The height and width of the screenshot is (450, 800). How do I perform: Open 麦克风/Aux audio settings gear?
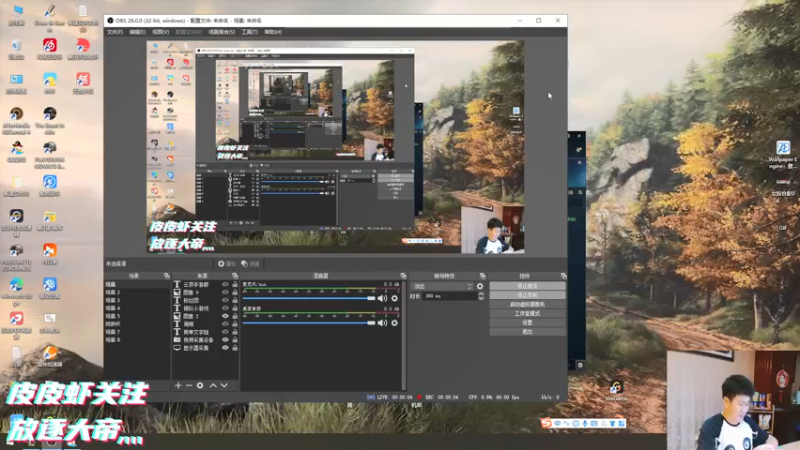coord(394,298)
